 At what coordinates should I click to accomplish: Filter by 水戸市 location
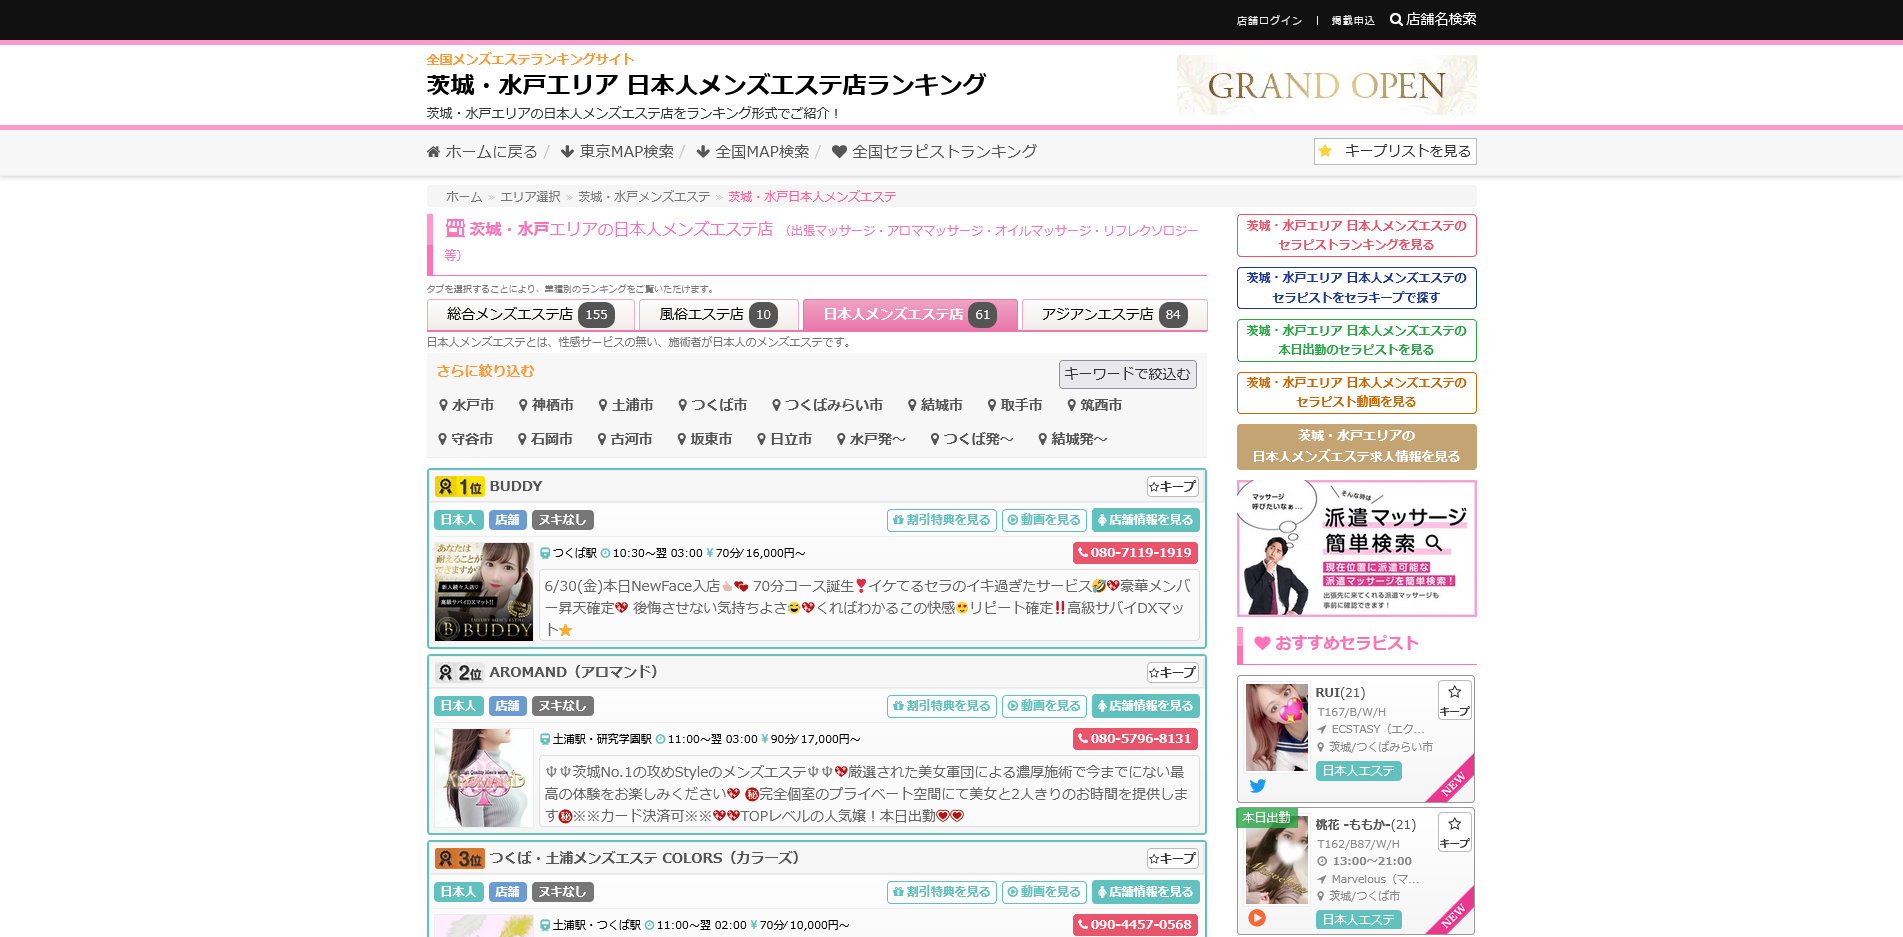(x=466, y=405)
